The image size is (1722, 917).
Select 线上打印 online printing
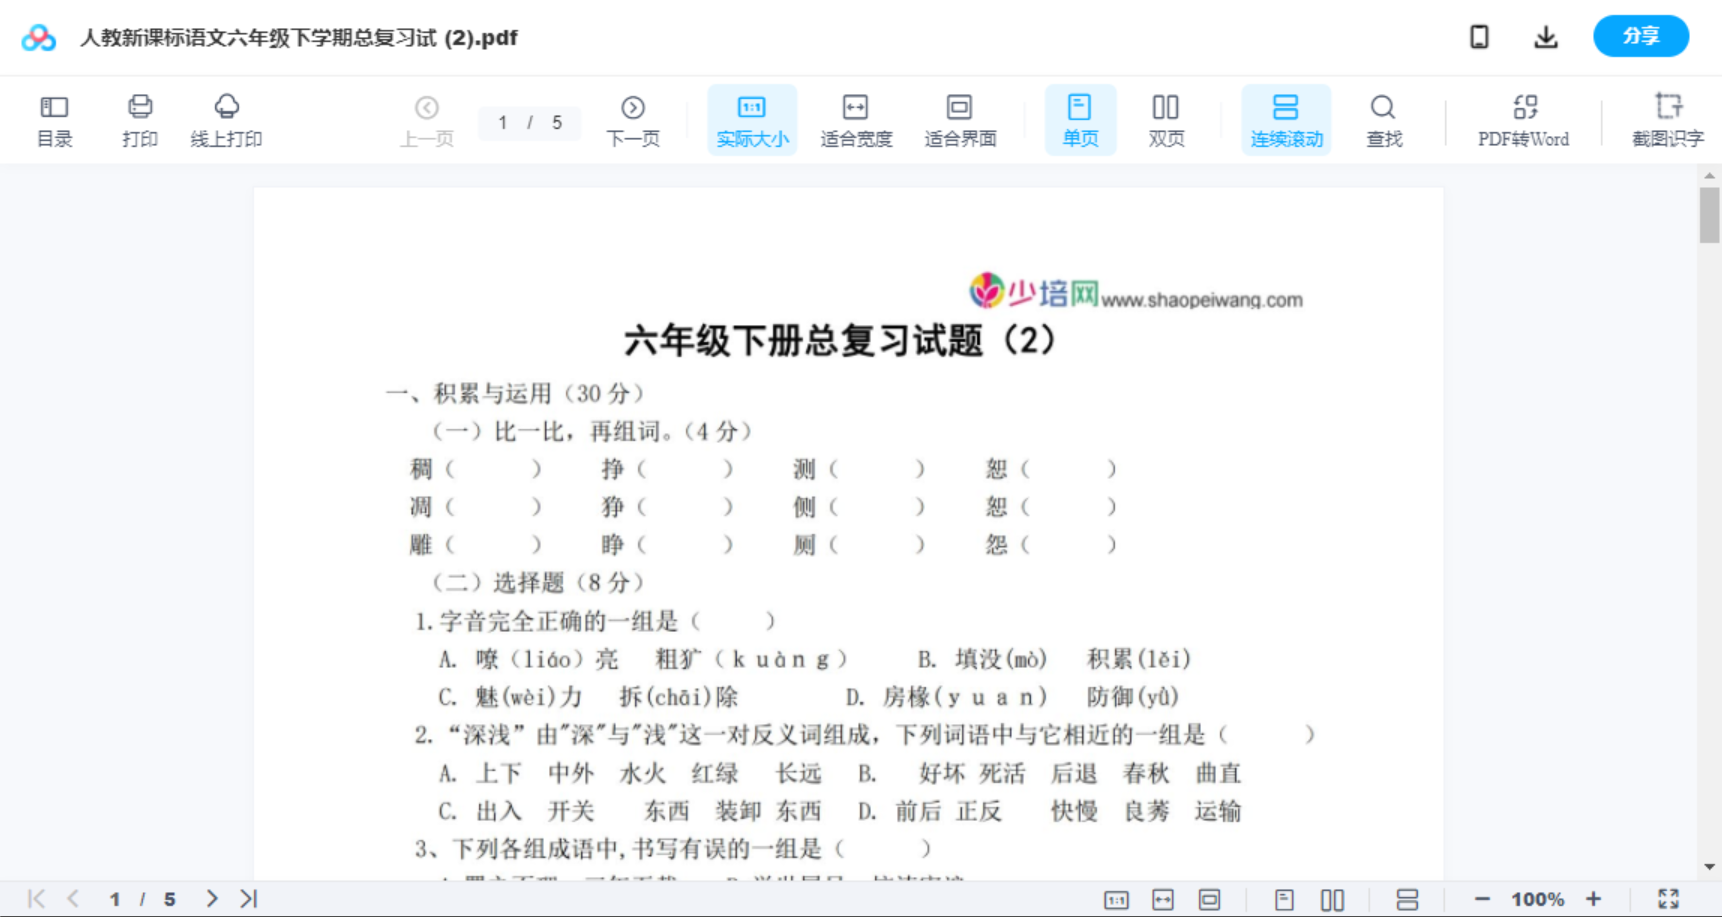(227, 119)
